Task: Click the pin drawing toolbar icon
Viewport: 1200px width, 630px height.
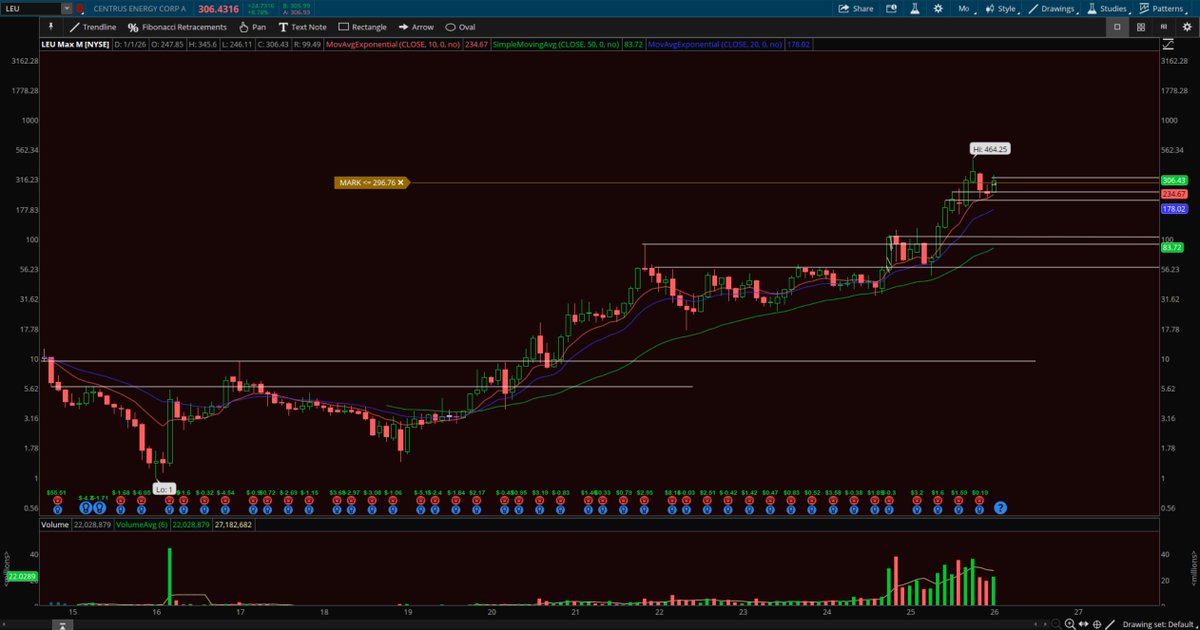Action: [x=50, y=27]
